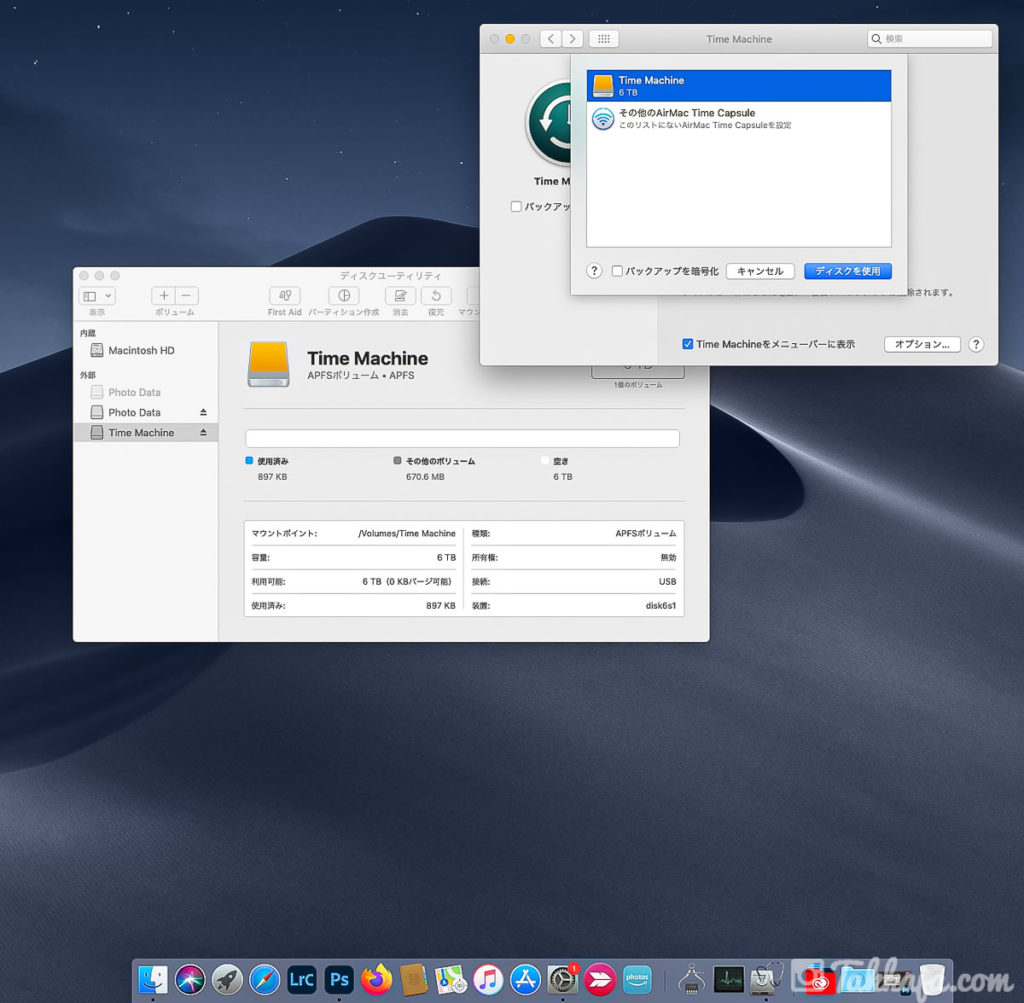This screenshot has width=1024, height=1003.
Task: Open the Options (オプション…) settings button
Action: (x=921, y=344)
